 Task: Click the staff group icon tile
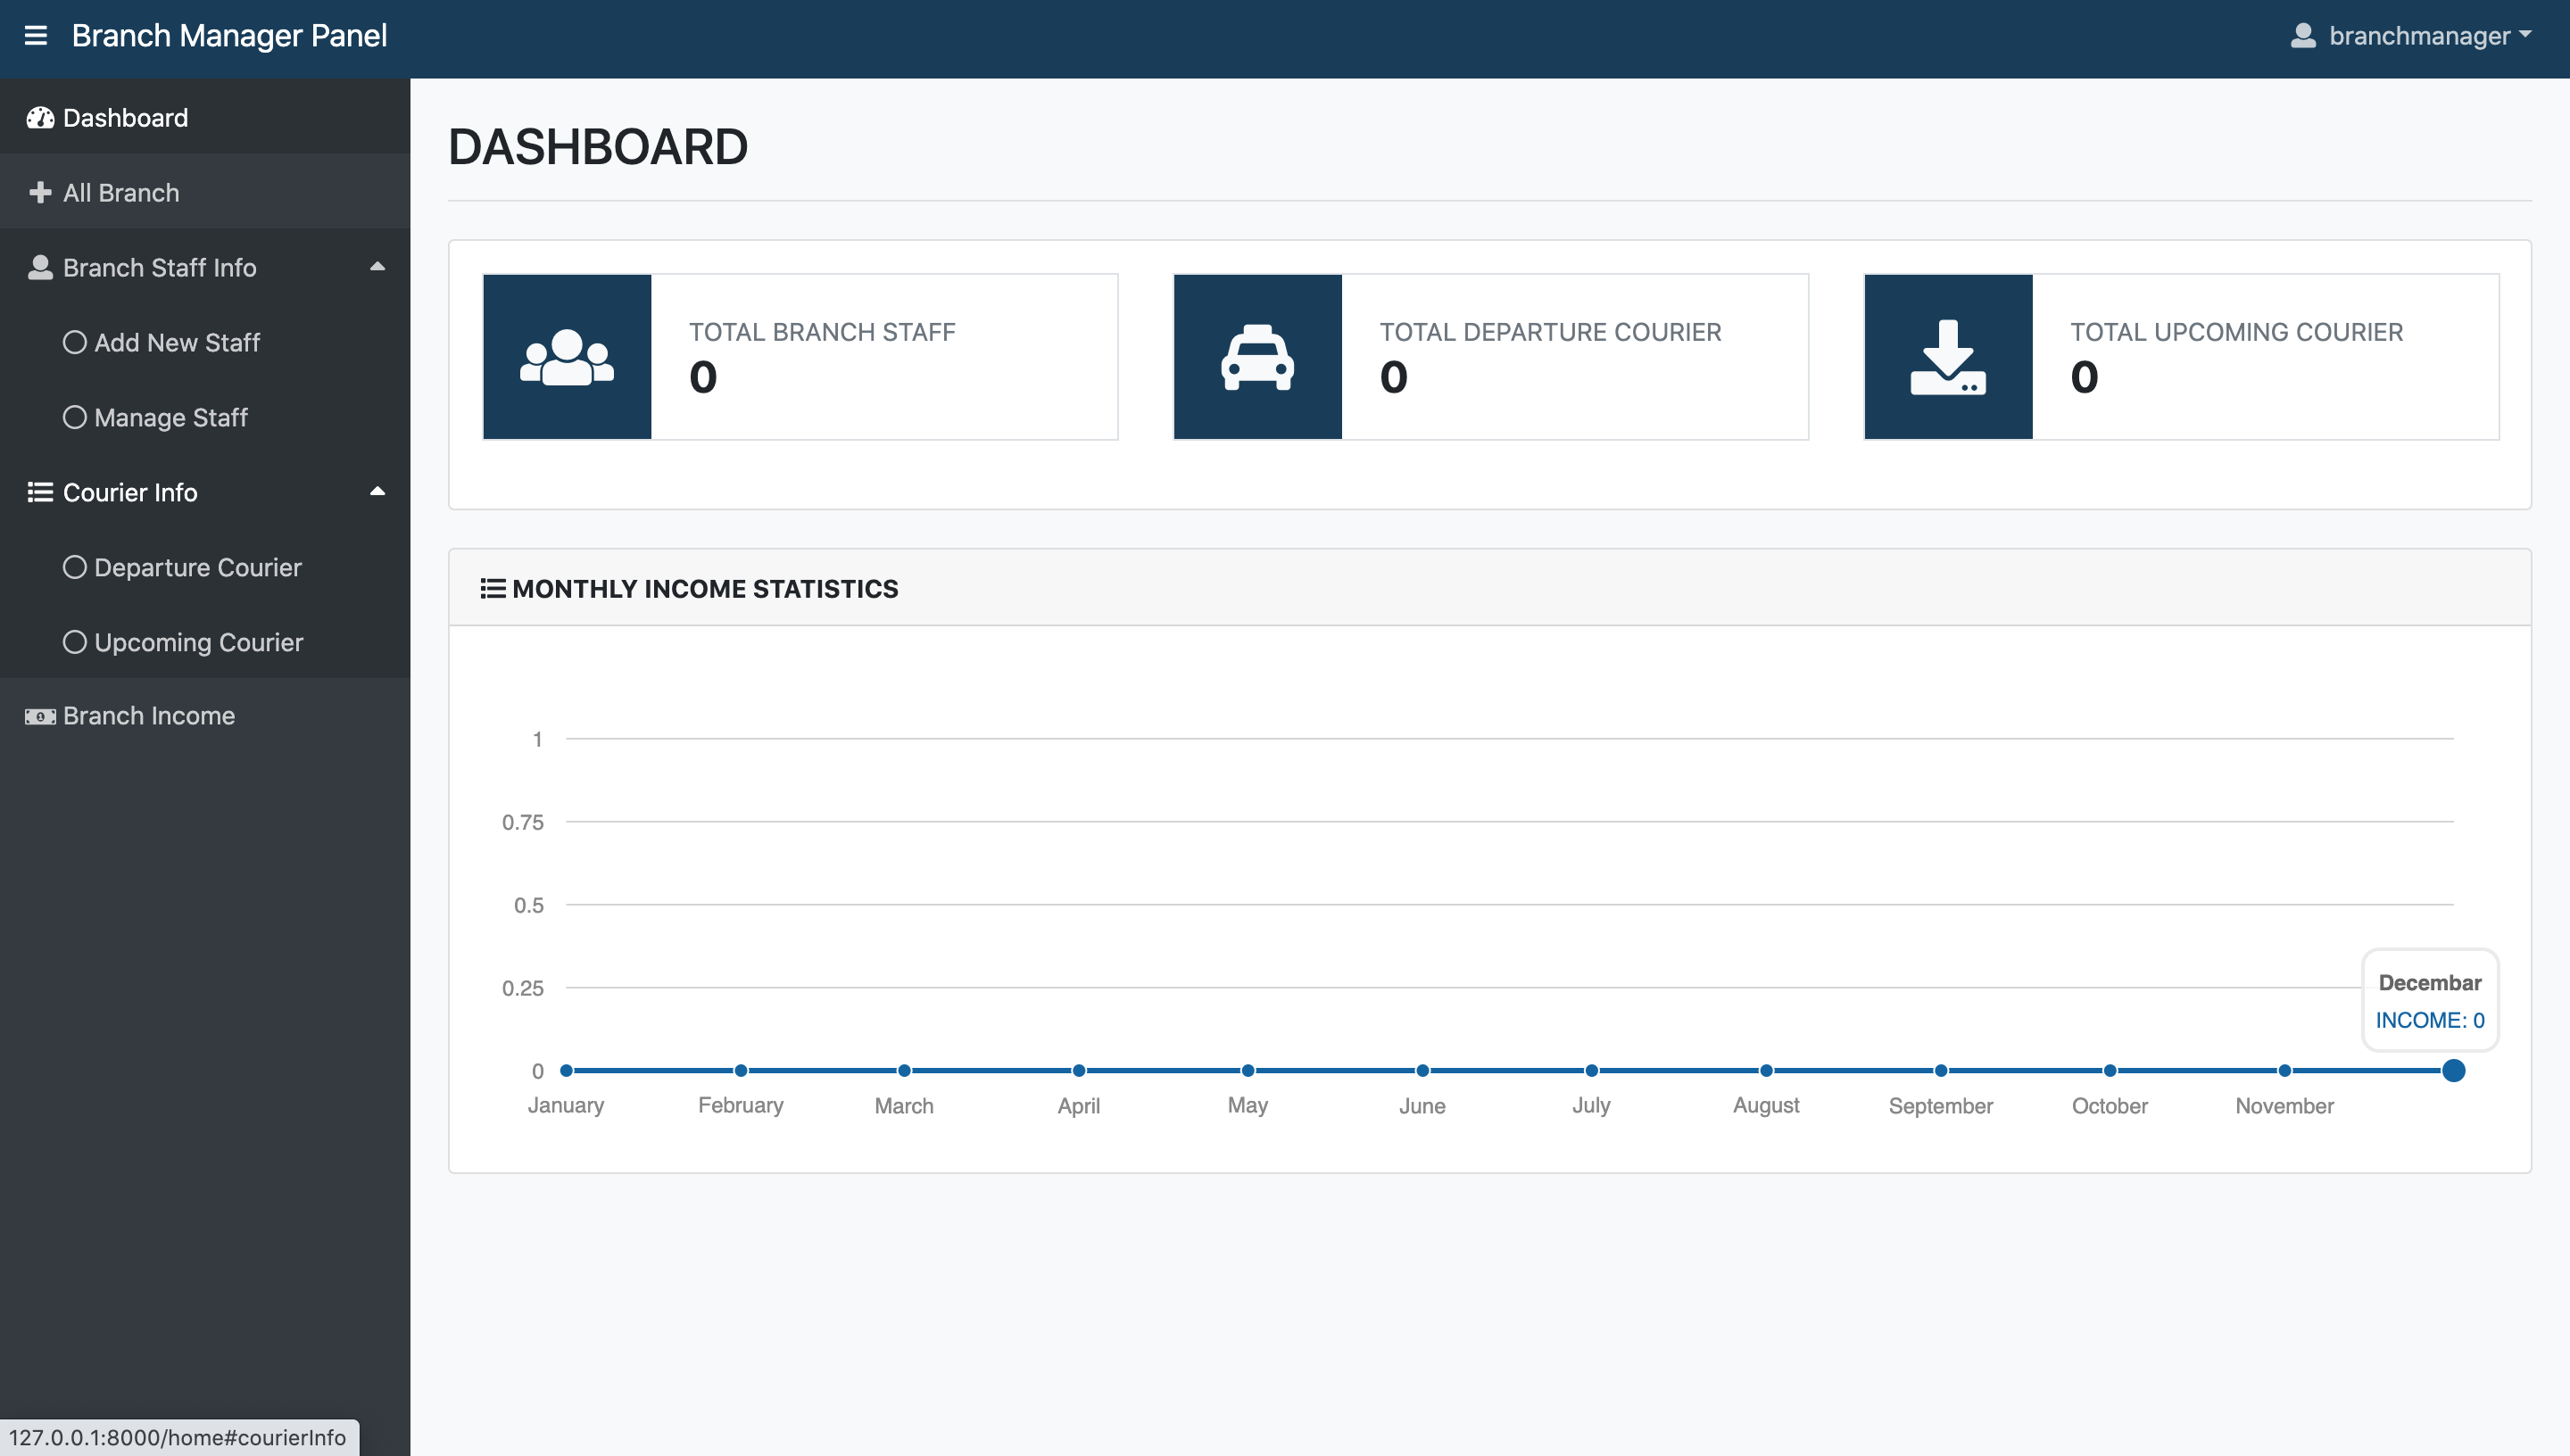pyautogui.click(x=567, y=357)
